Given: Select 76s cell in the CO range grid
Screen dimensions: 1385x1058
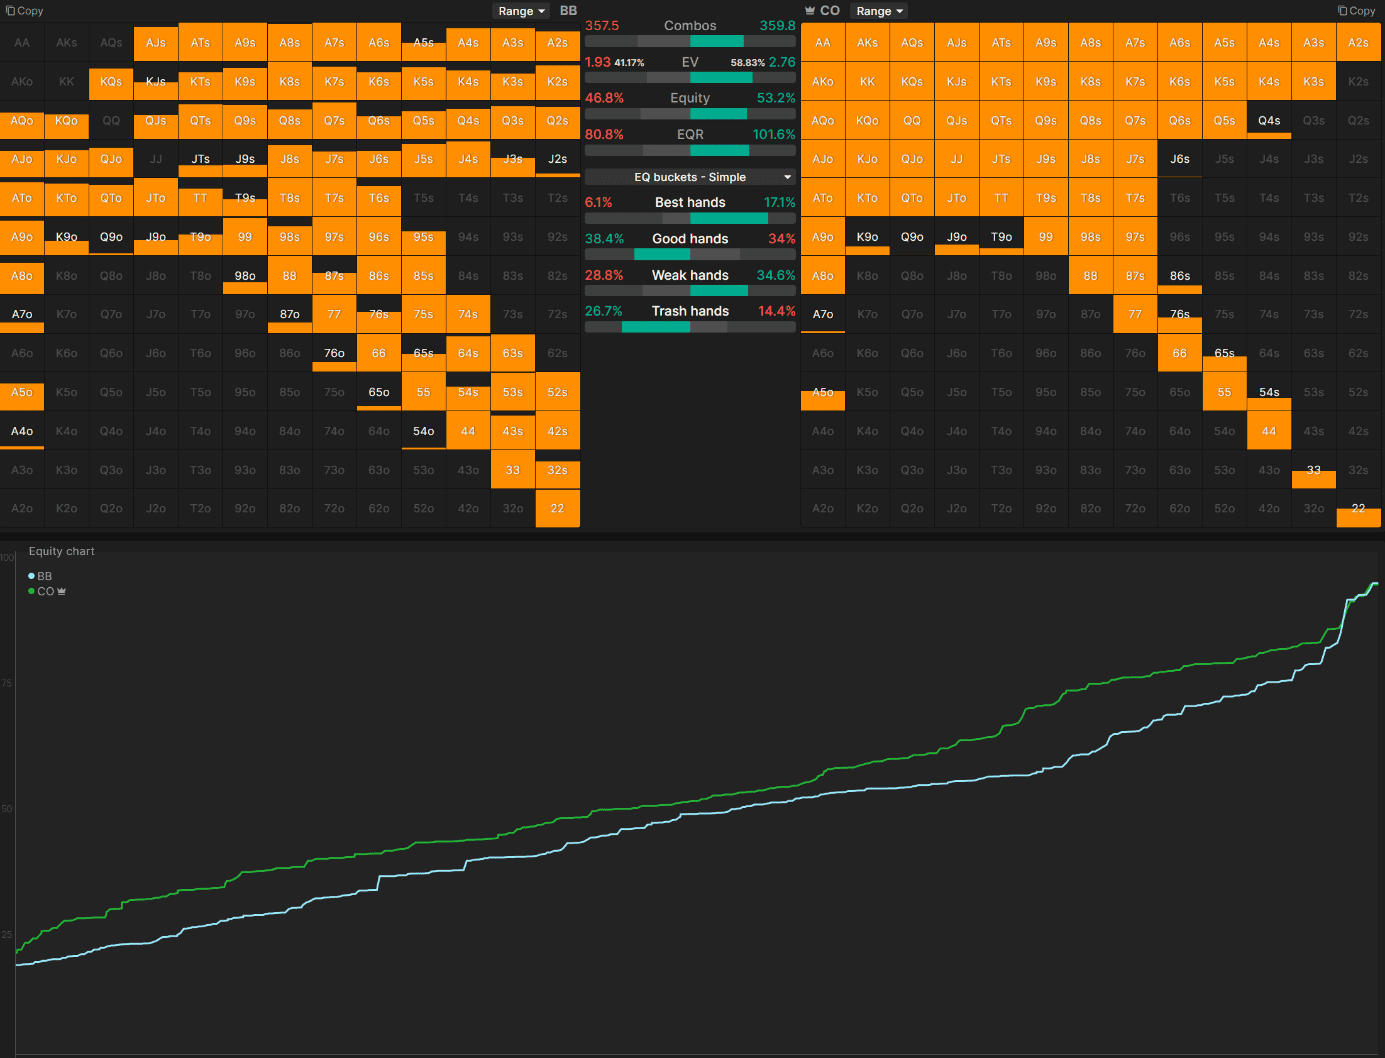Looking at the screenshot, I should [1180, 314].
